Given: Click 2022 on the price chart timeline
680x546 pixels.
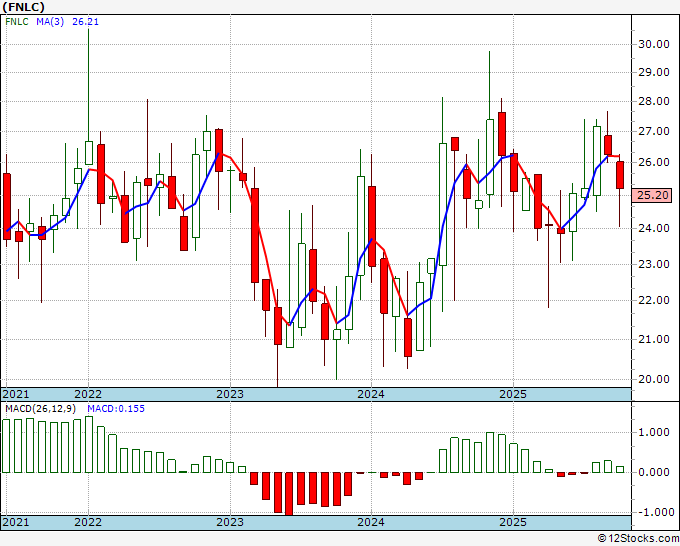Looking at the screenshot, I should click(x=88, y=394).
